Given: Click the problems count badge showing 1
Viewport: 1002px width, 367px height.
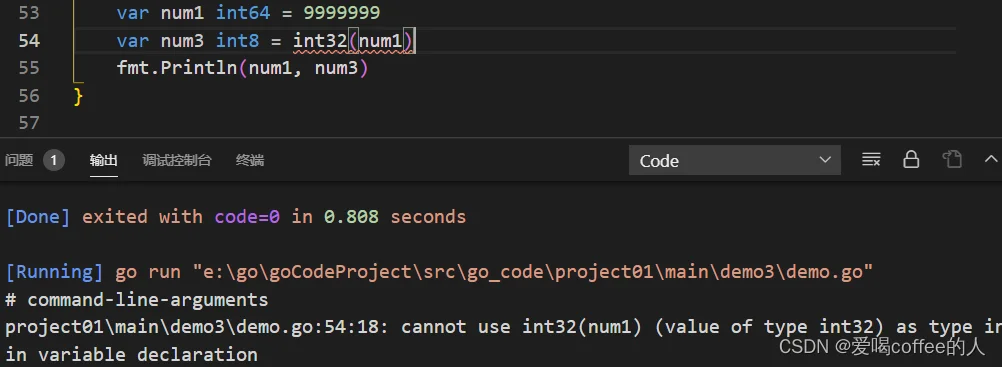Looking at the screenshot, I should 54,160.
